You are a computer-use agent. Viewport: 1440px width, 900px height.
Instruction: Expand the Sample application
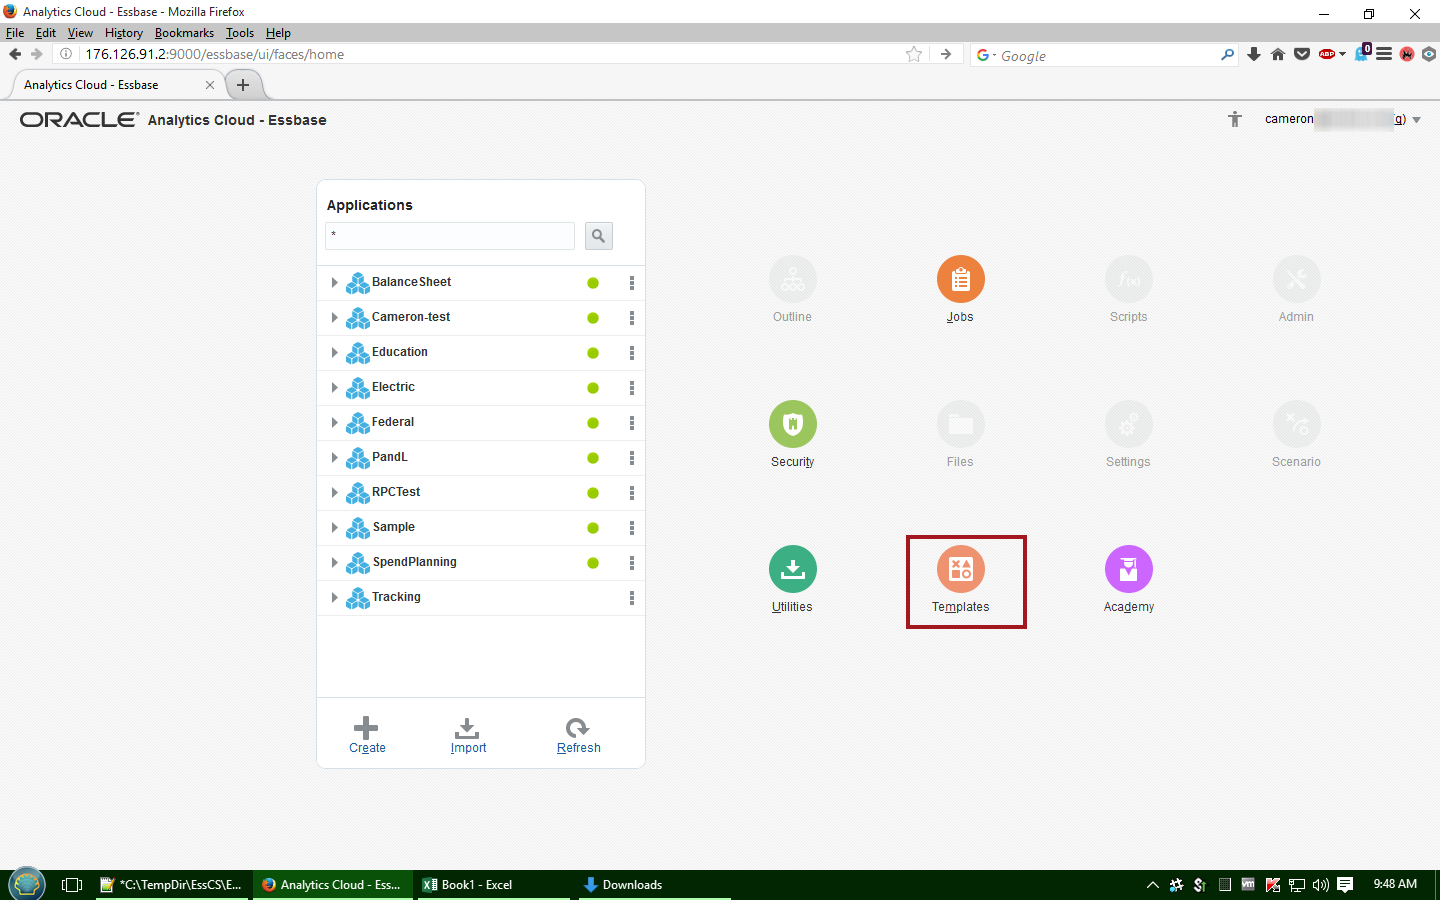334,528
